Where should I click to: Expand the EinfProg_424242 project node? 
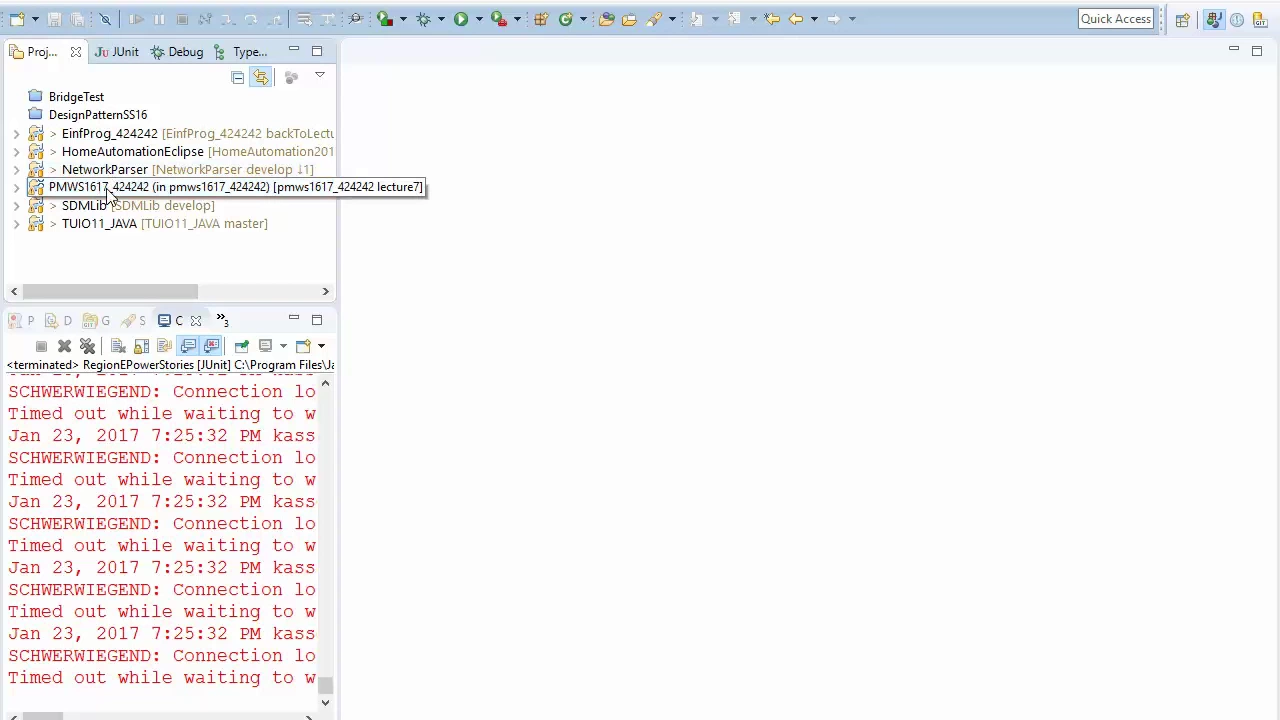(x=16, y=134)
